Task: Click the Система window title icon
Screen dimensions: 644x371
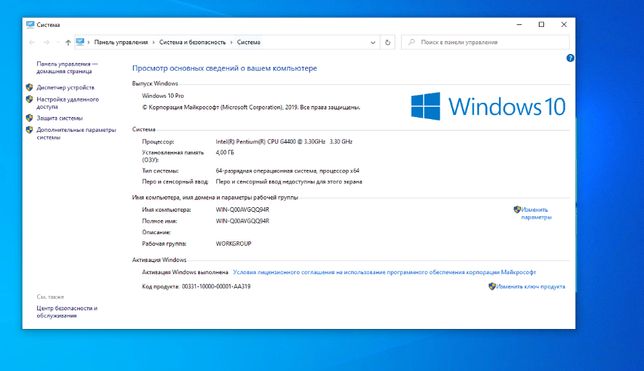Action: [x=30, y=25]
